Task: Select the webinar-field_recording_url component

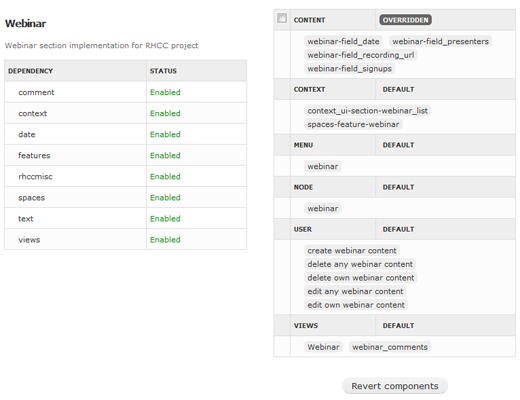Action: [361, 55]
